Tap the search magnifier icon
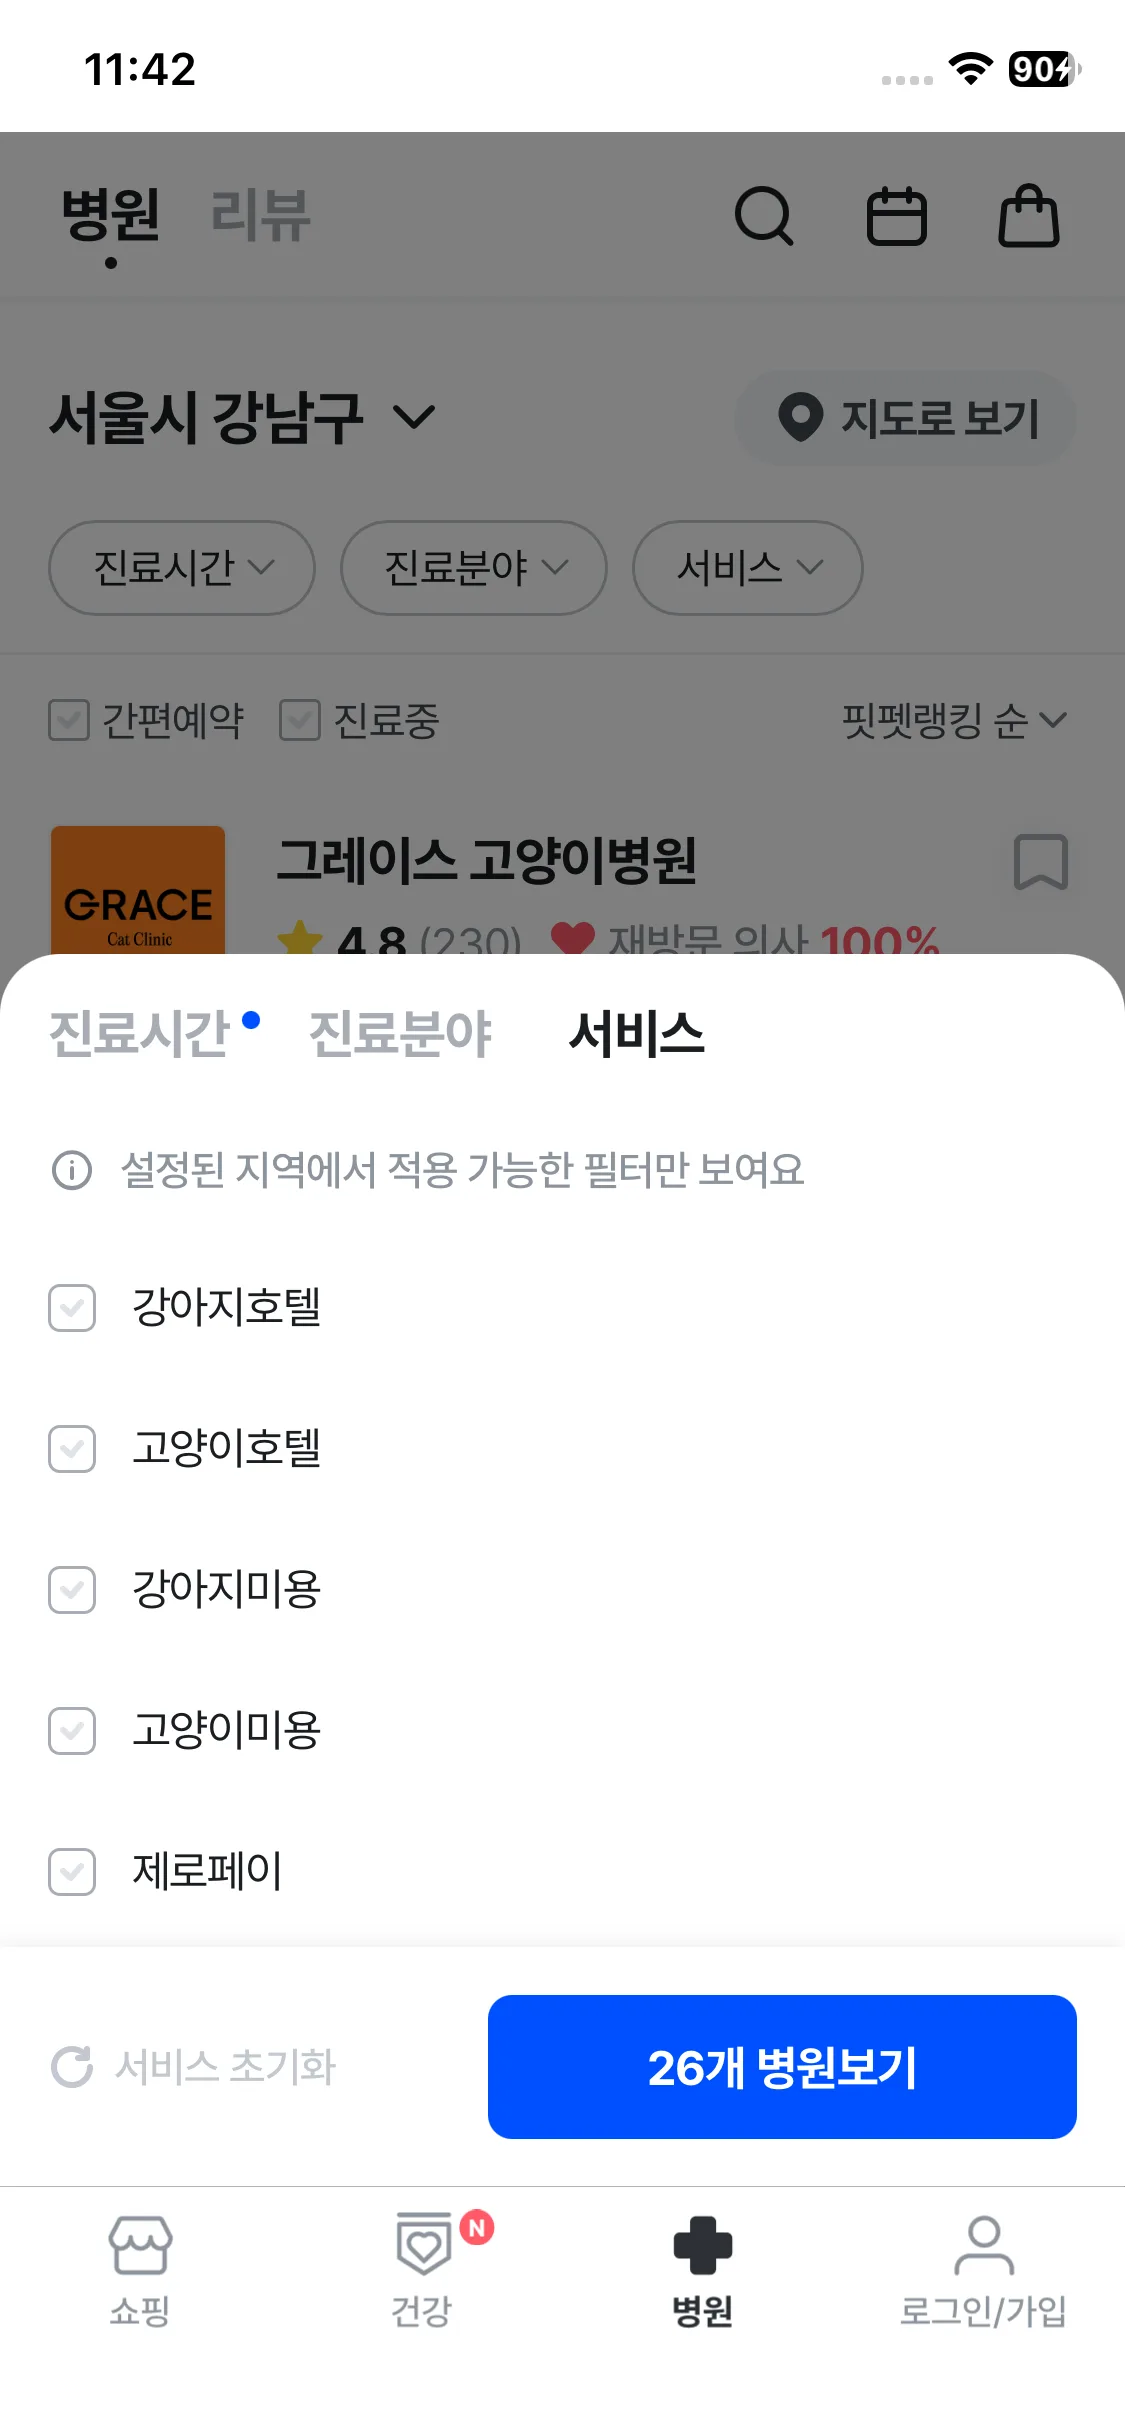The width and height of the screenshot is (1125, 2436). click(x=764, y=215)
